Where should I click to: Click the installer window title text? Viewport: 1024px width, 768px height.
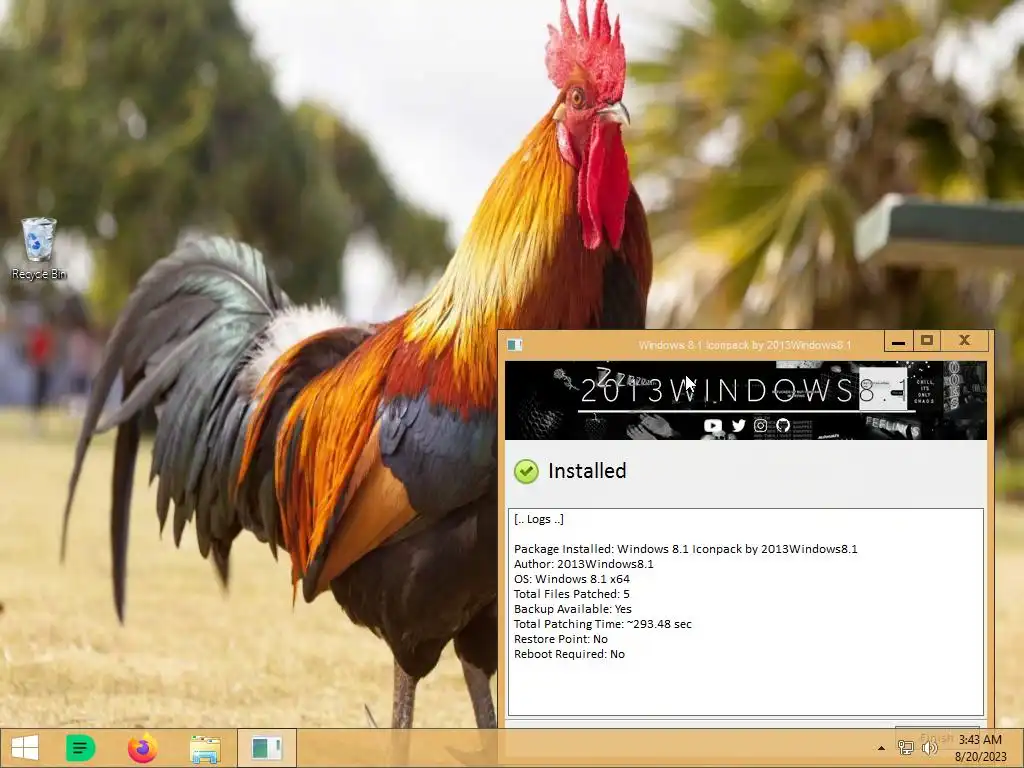click(x=745, y=345)
